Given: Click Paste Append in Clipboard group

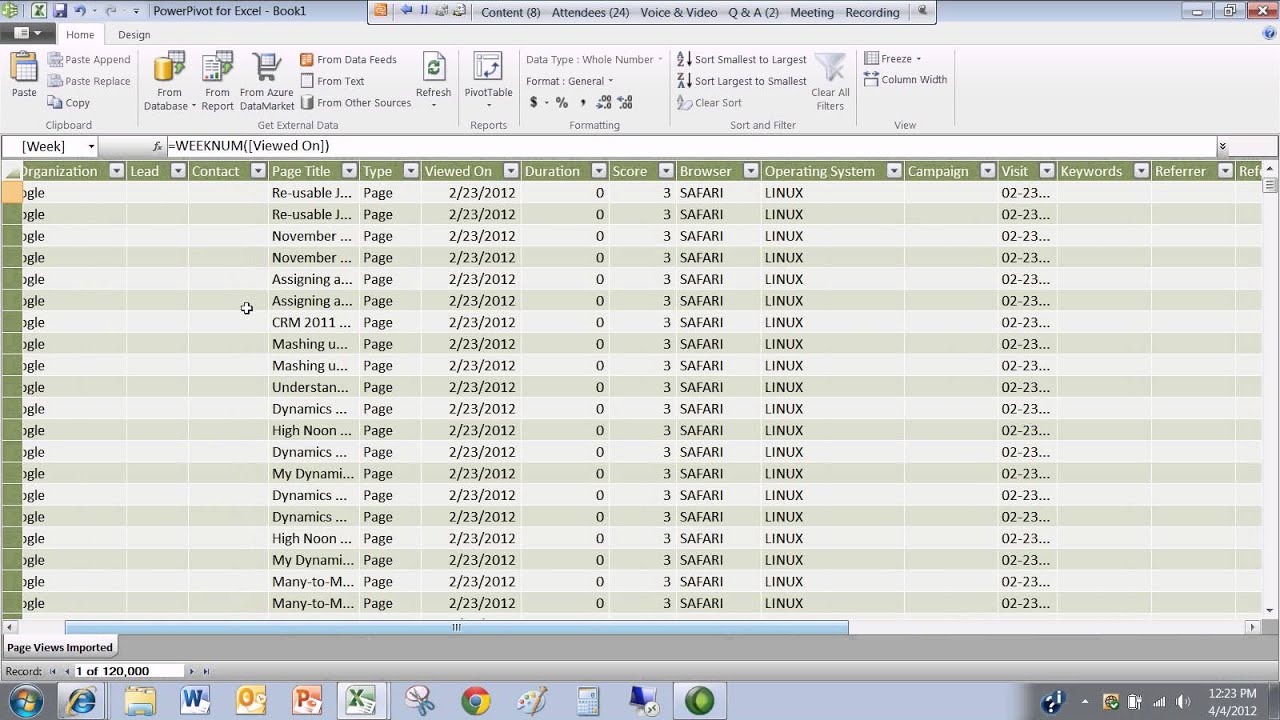Looking at the screenshot, I should (89, 60).
